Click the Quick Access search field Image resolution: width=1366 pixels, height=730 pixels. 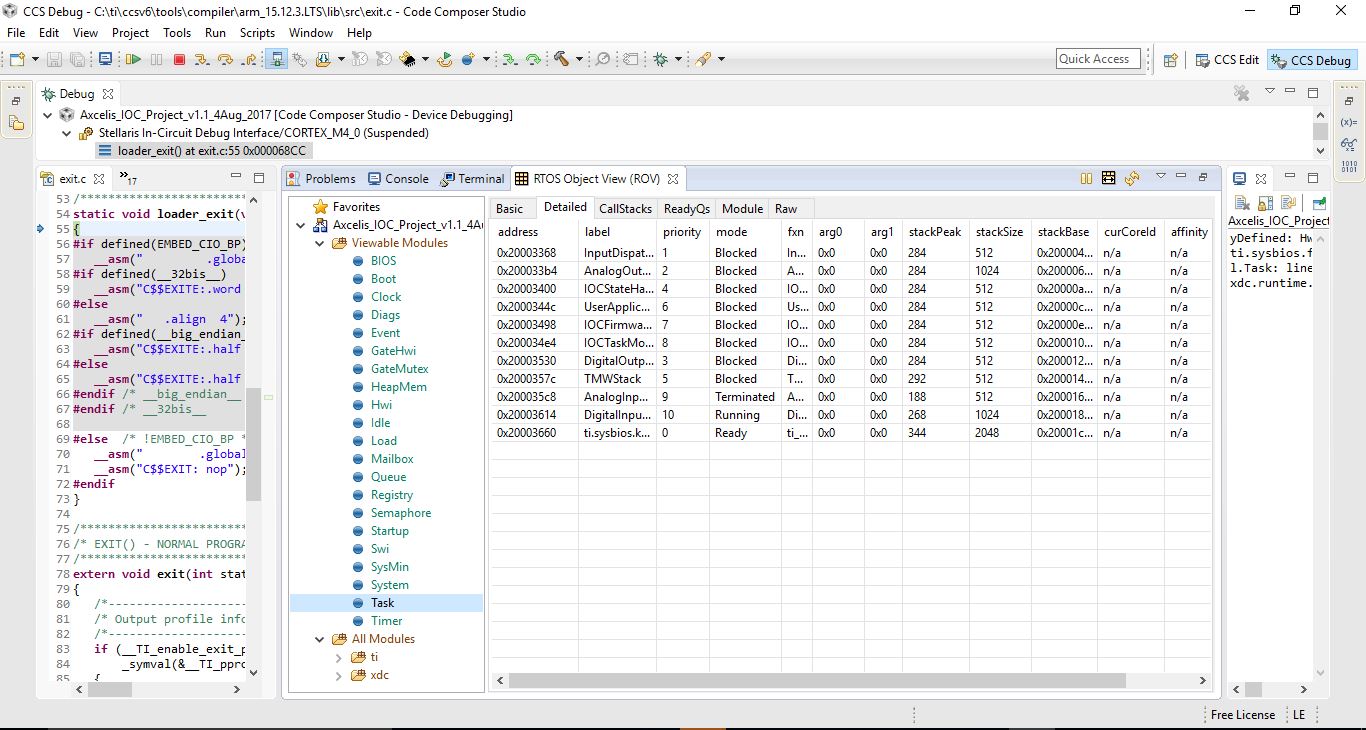[1098, 59]
